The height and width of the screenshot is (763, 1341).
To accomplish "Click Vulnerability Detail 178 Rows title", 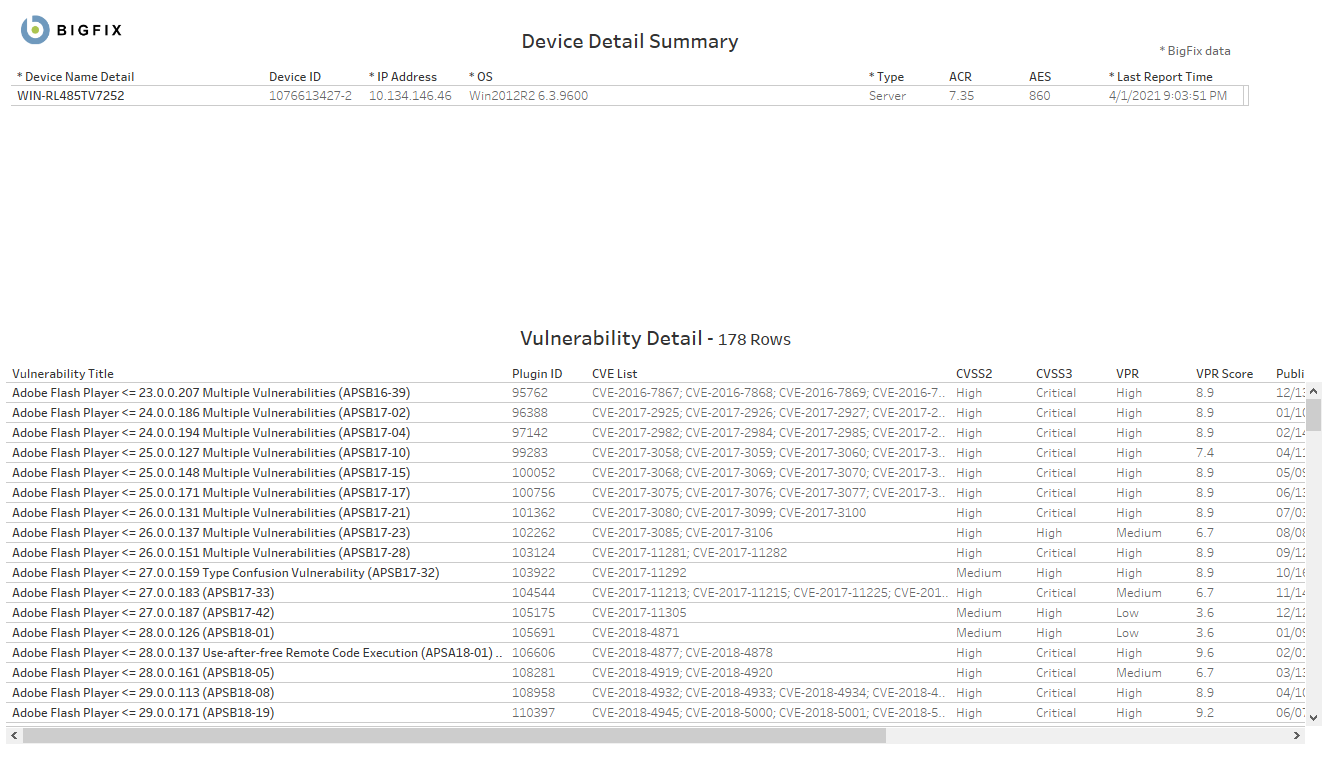I will [x=655, y=339].
